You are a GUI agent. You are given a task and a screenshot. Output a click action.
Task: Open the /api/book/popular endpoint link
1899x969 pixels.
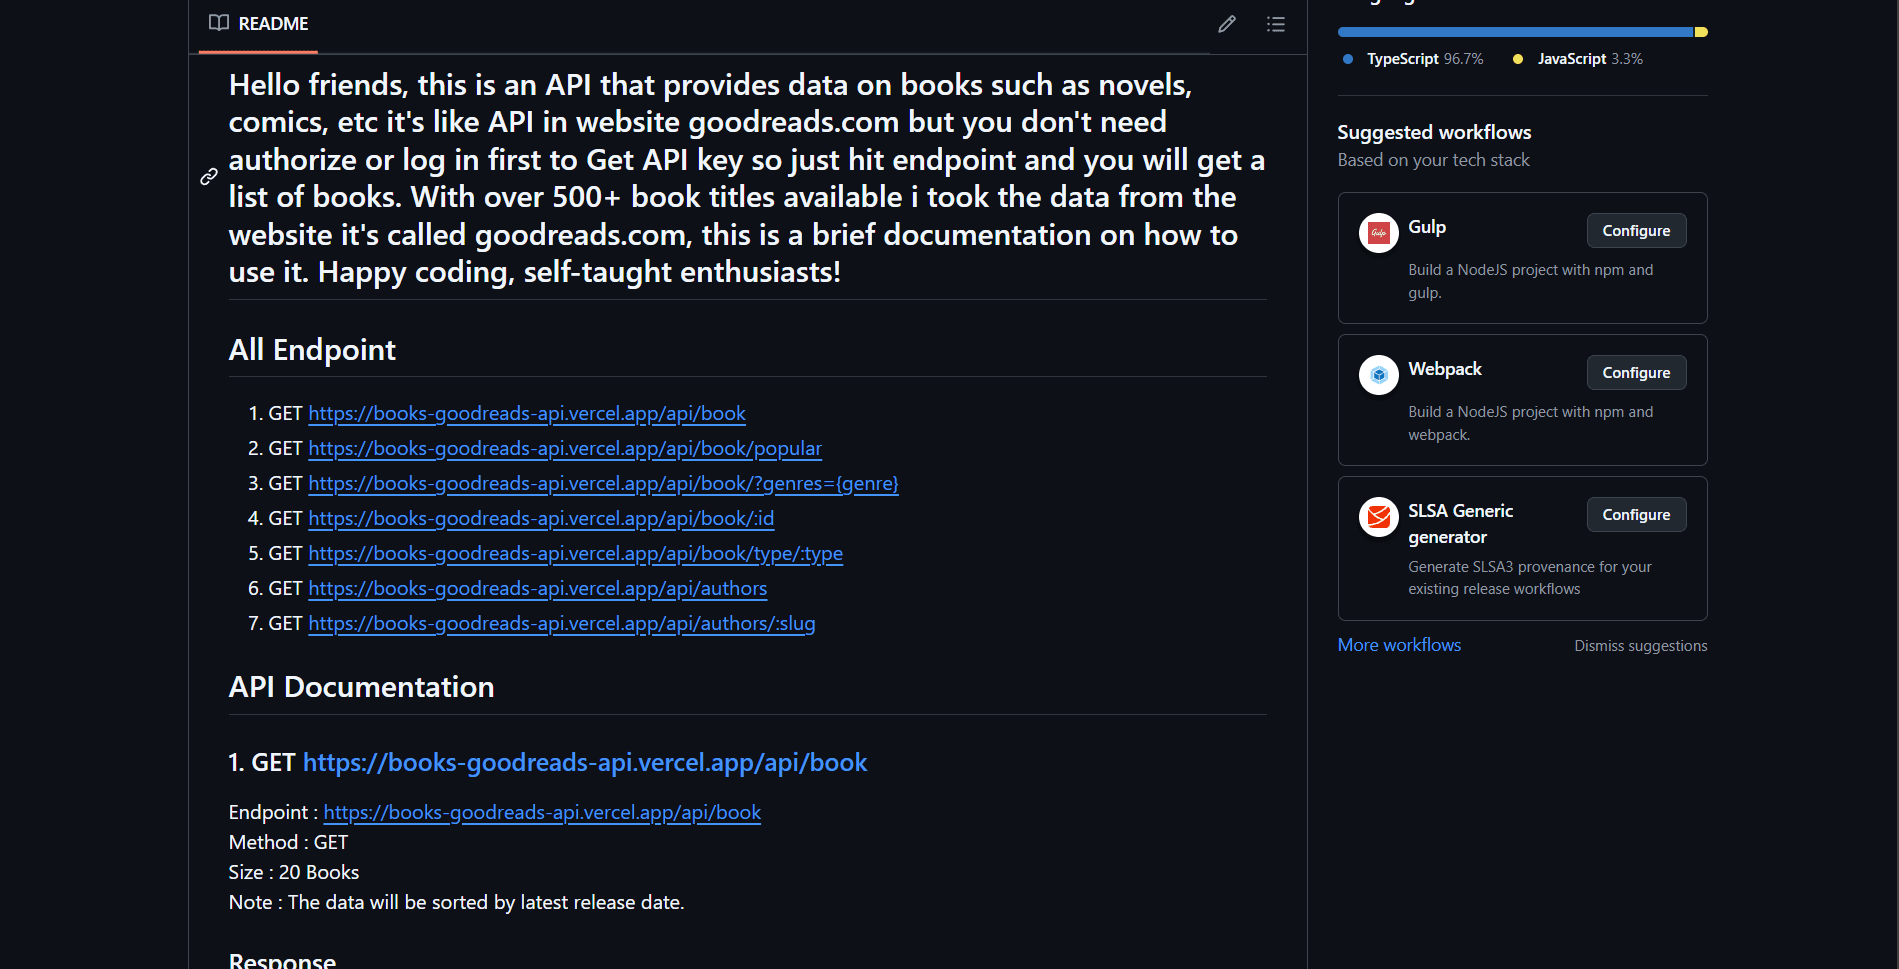click(565, 449)
